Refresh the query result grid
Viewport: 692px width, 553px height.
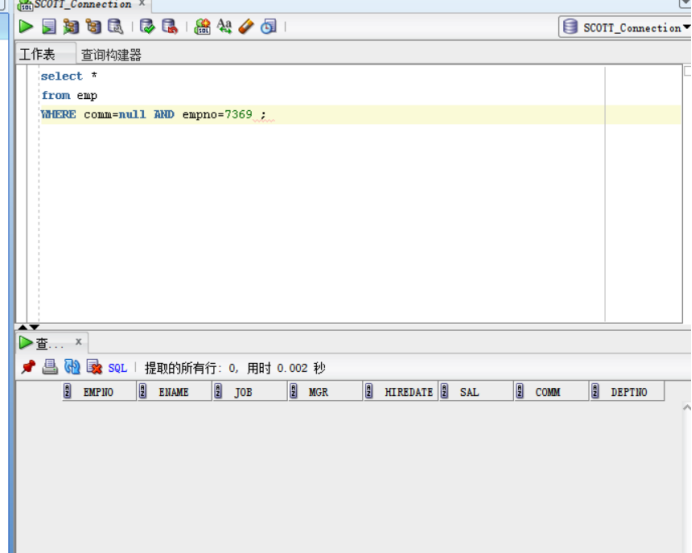72,367
